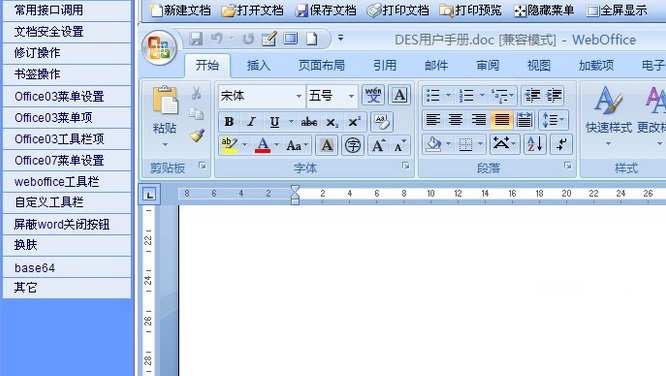The height and width of the screenshot is (376, 666).
Task: Toggle Justify alignment
Action: click(x=501, y=120)
